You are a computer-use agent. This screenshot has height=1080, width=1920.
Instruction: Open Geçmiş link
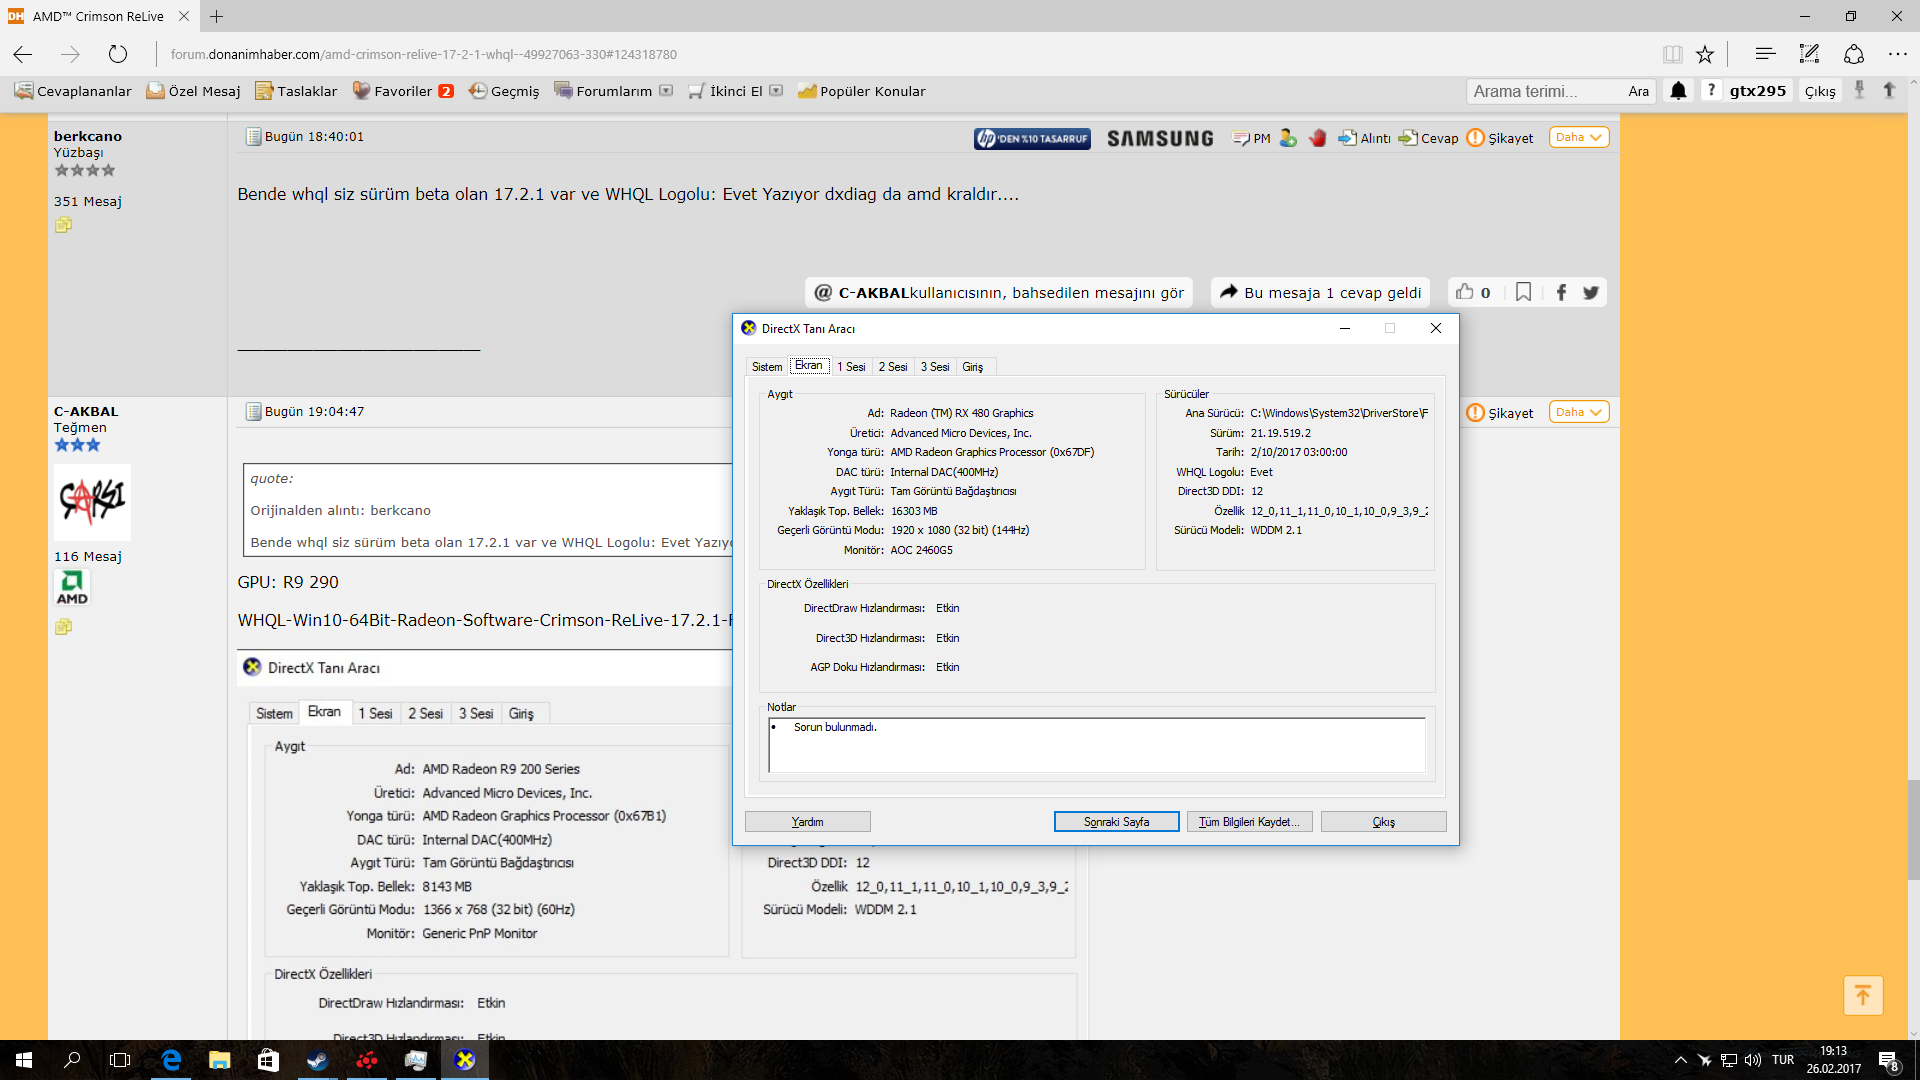505,91
